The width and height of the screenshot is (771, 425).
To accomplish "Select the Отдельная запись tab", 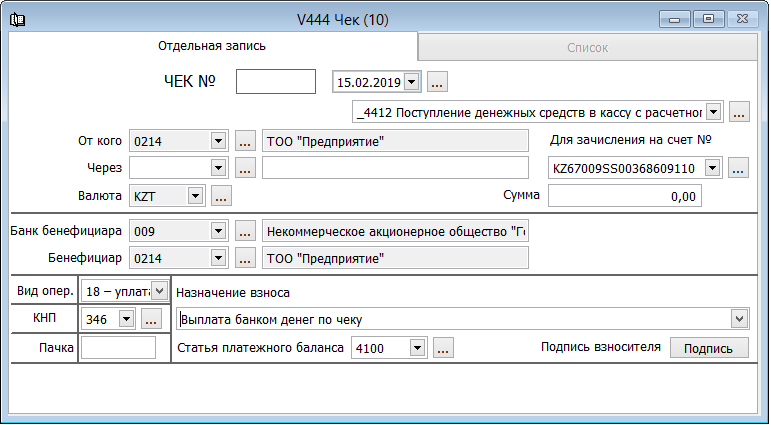I will 212,46.
